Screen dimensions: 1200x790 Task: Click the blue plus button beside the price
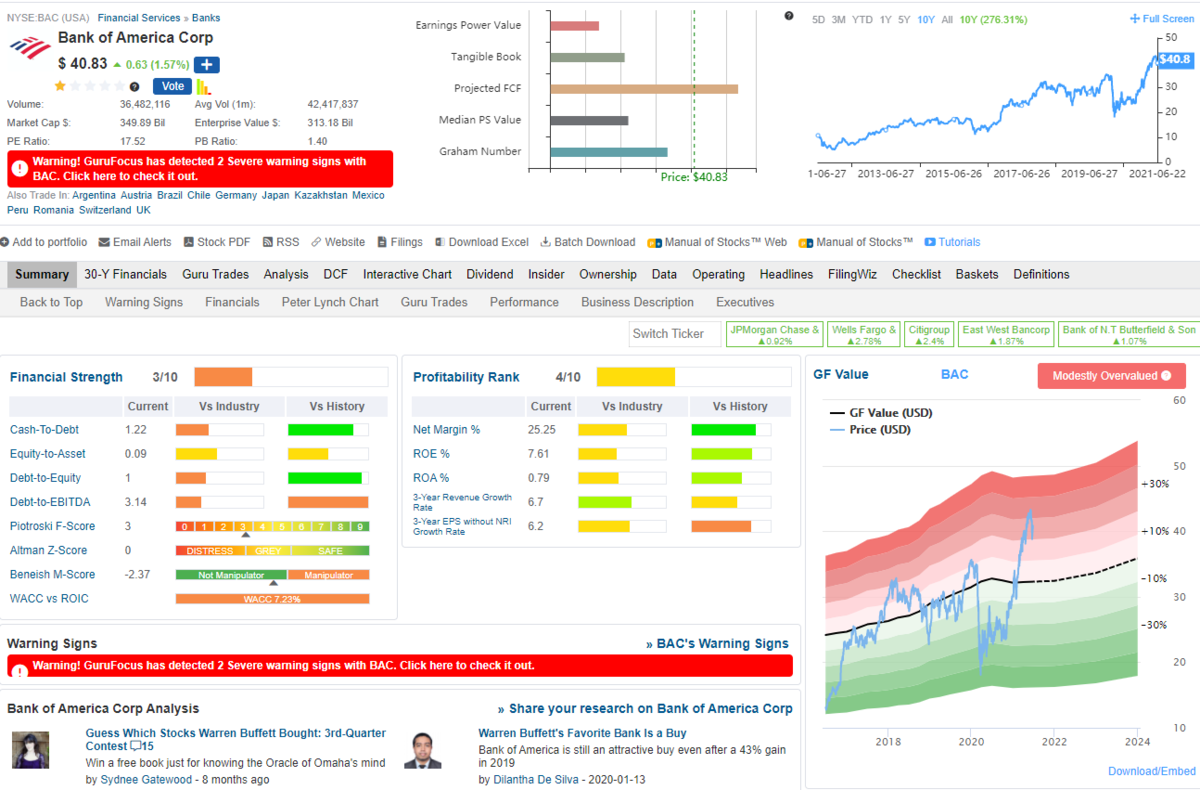point(208,65)
